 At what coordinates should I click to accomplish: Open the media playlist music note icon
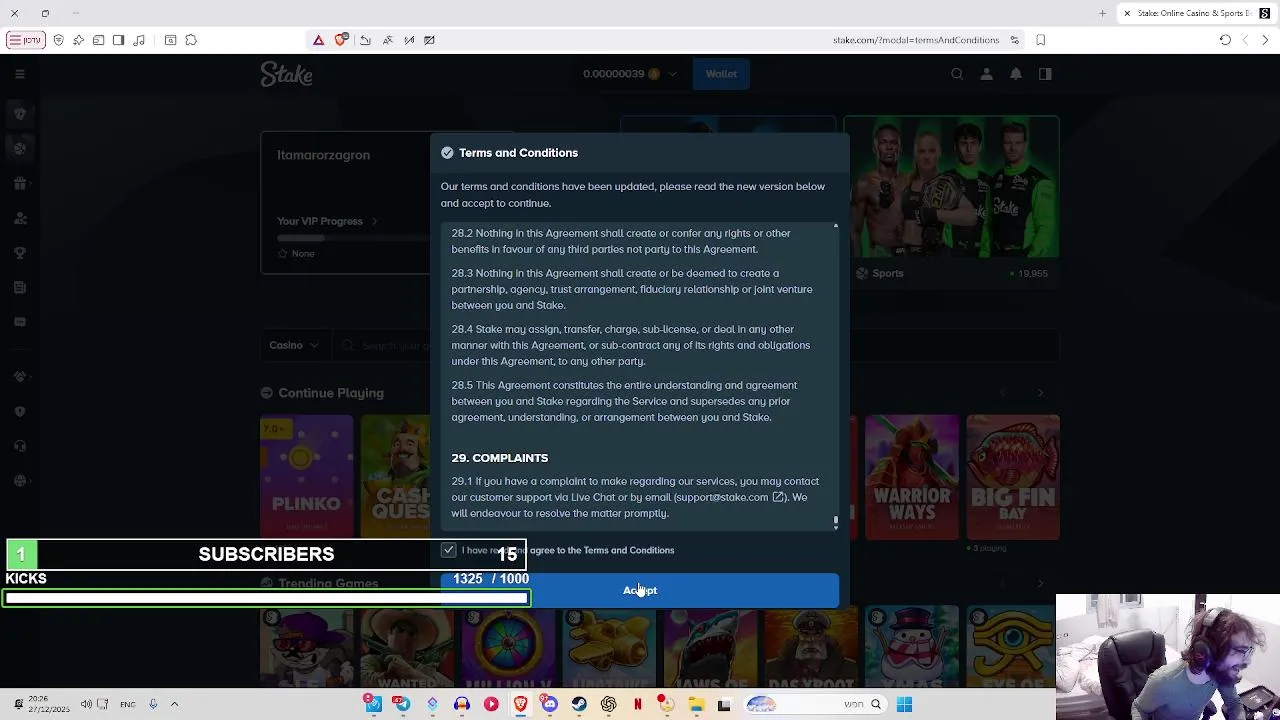(139, 40)
